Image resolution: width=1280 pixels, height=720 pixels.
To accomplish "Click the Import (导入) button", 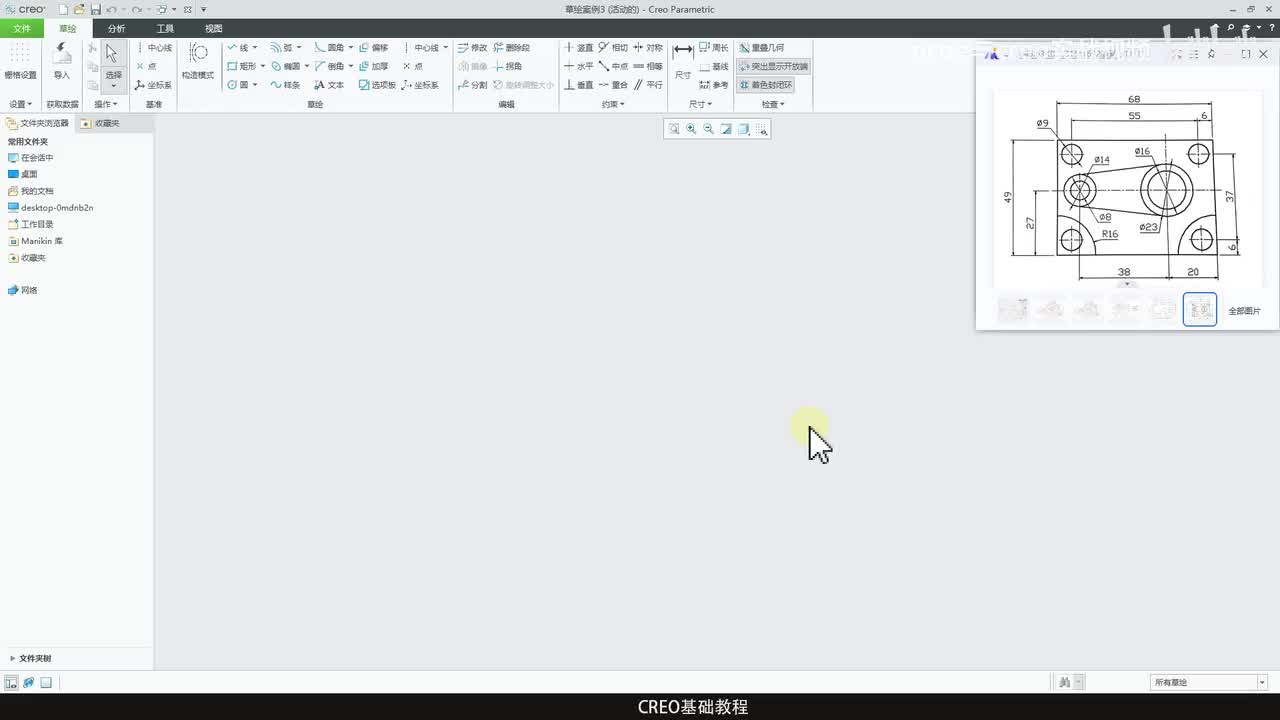I will click(62, 60).
